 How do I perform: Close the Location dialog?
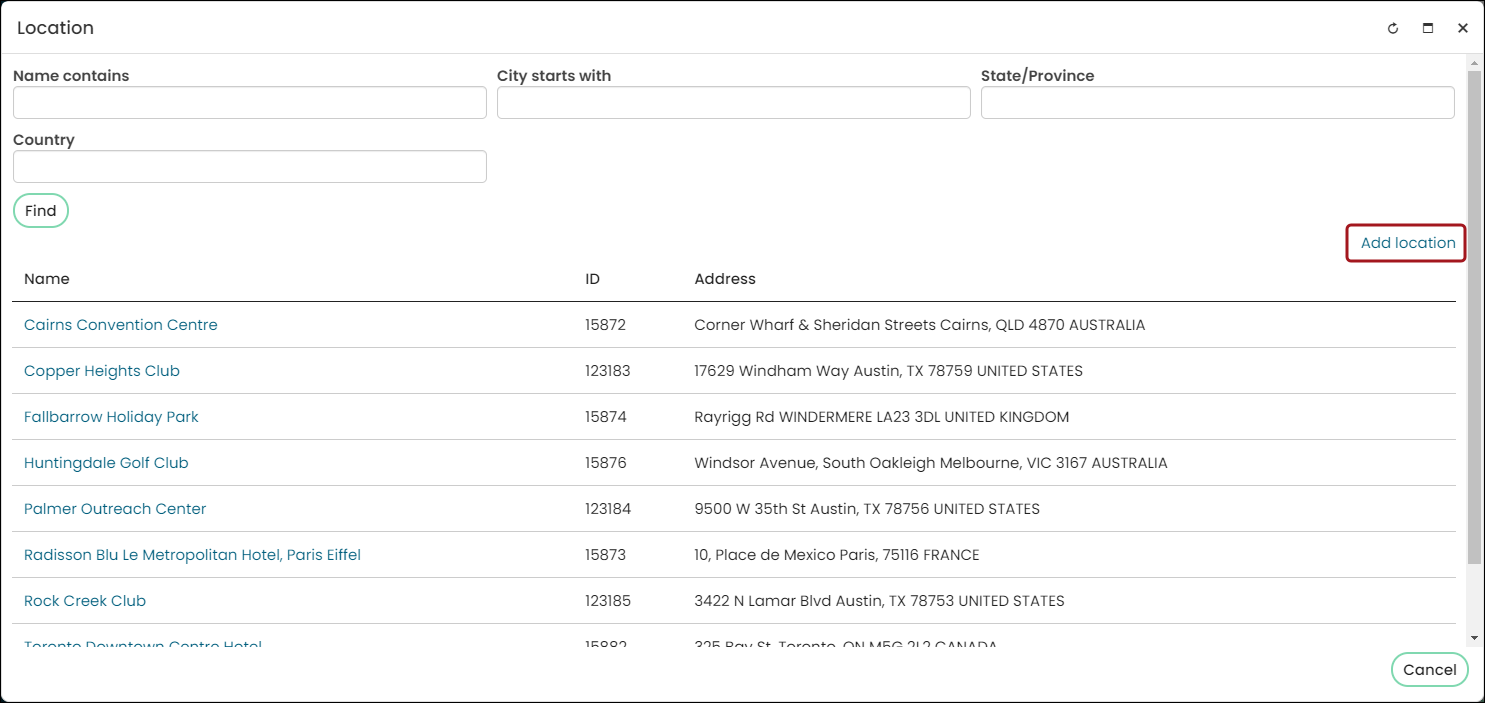click(x=1463, y=29)
